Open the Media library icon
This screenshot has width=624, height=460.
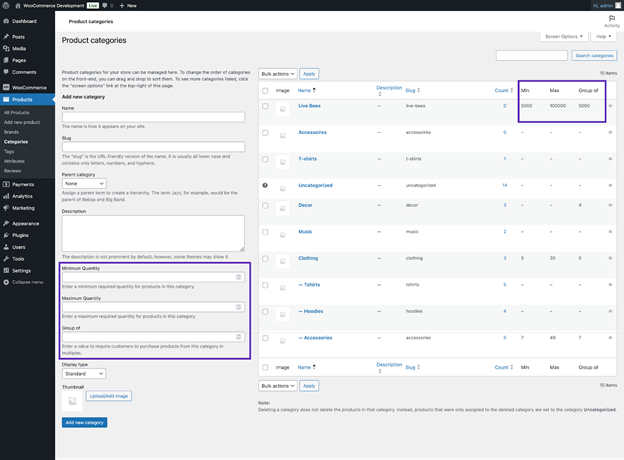[6, 48]
